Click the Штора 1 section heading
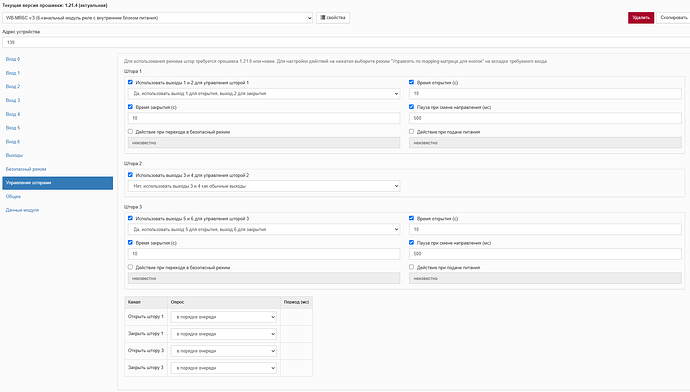 (133, 71)
